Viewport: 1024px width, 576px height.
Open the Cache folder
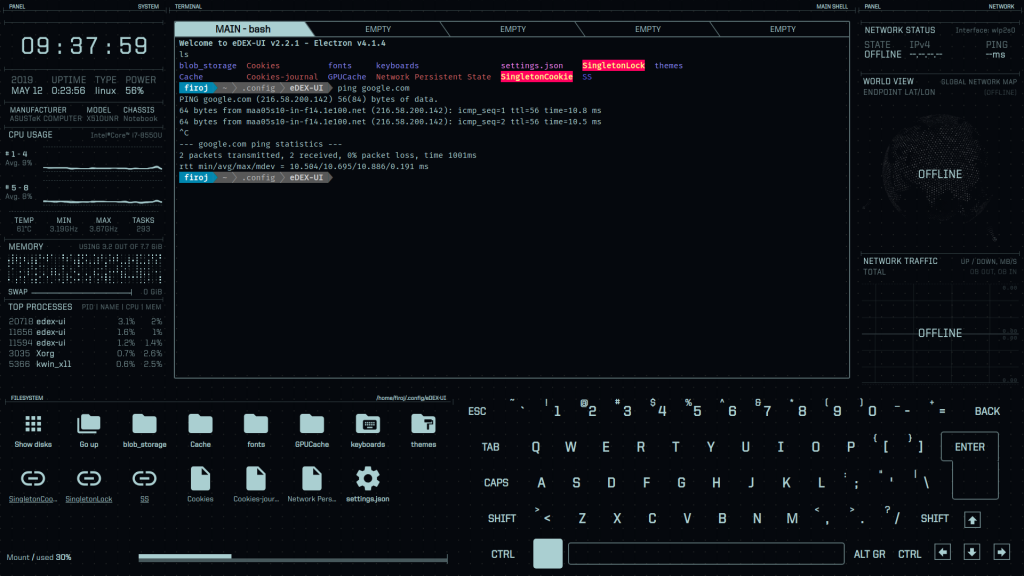[x=200, y=424]
